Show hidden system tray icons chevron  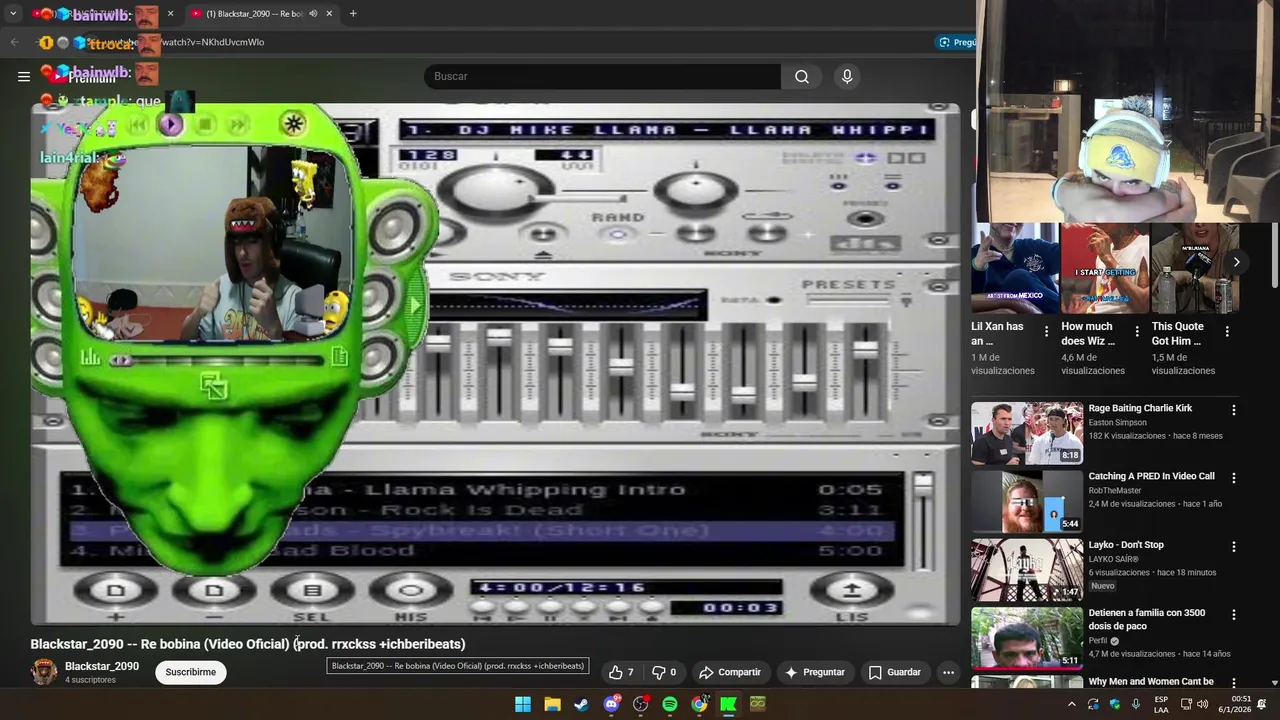pyautogui.click(x=1072, y=704)
